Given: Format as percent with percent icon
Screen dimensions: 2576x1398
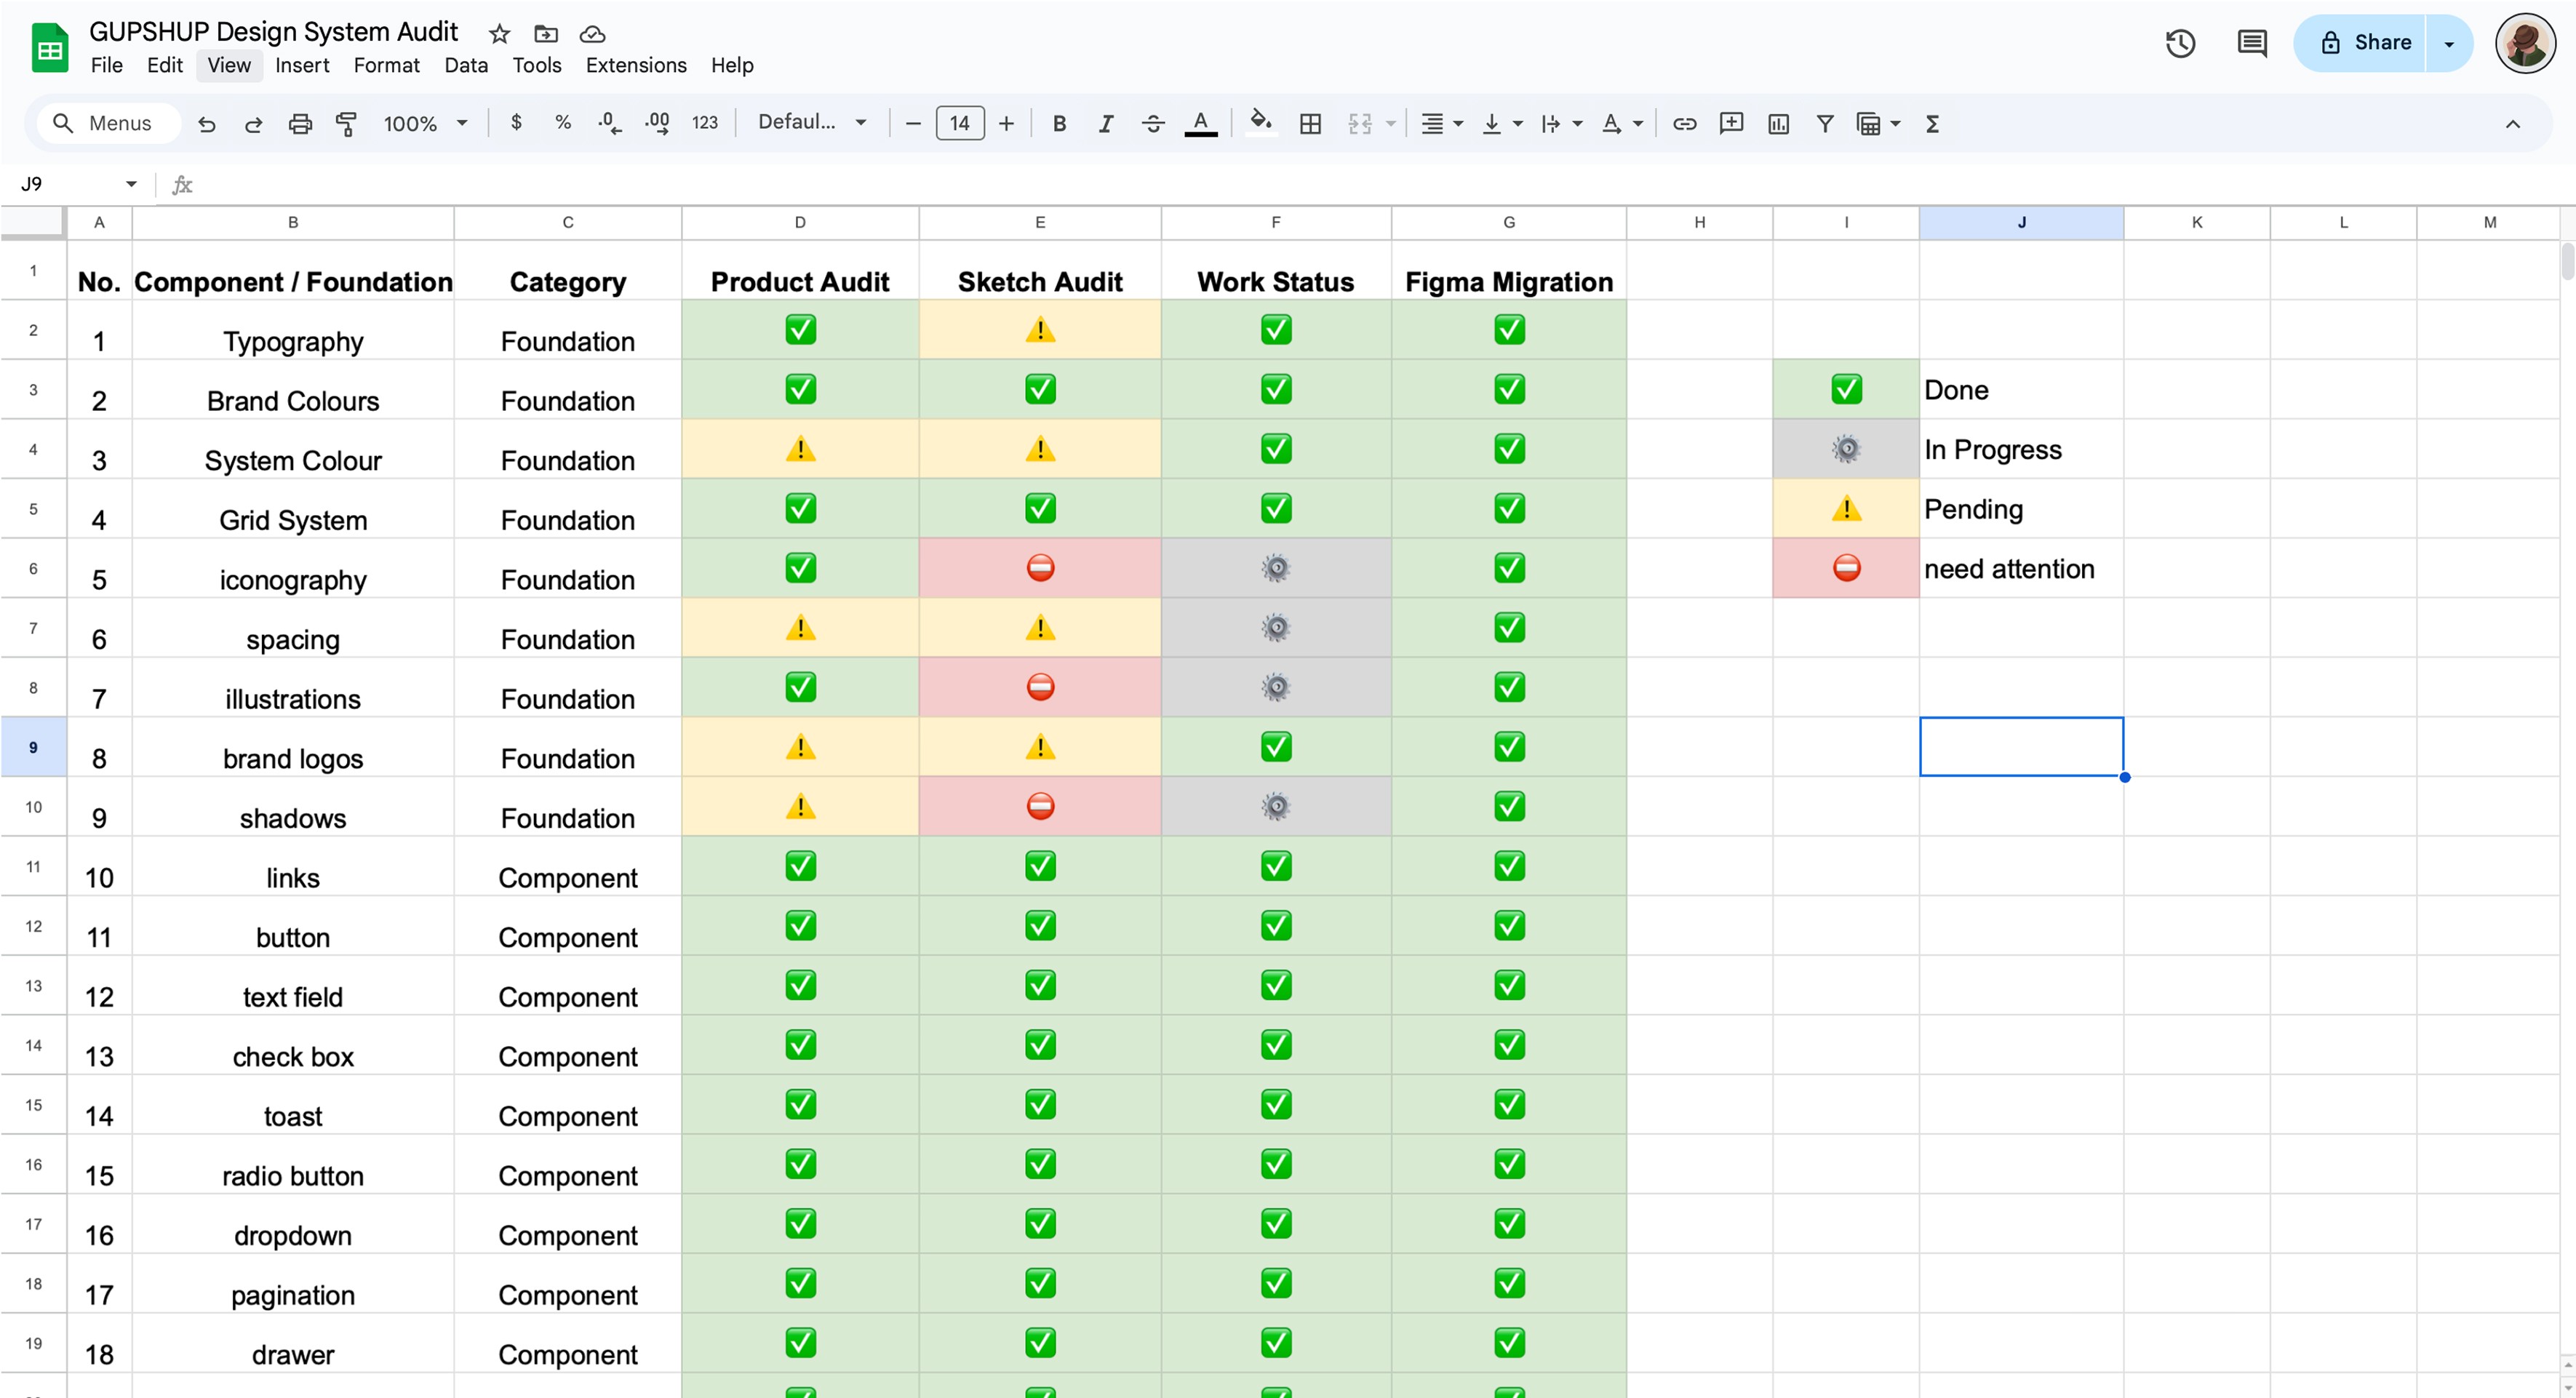Looking at the screenshot, I should pos(563,123).
